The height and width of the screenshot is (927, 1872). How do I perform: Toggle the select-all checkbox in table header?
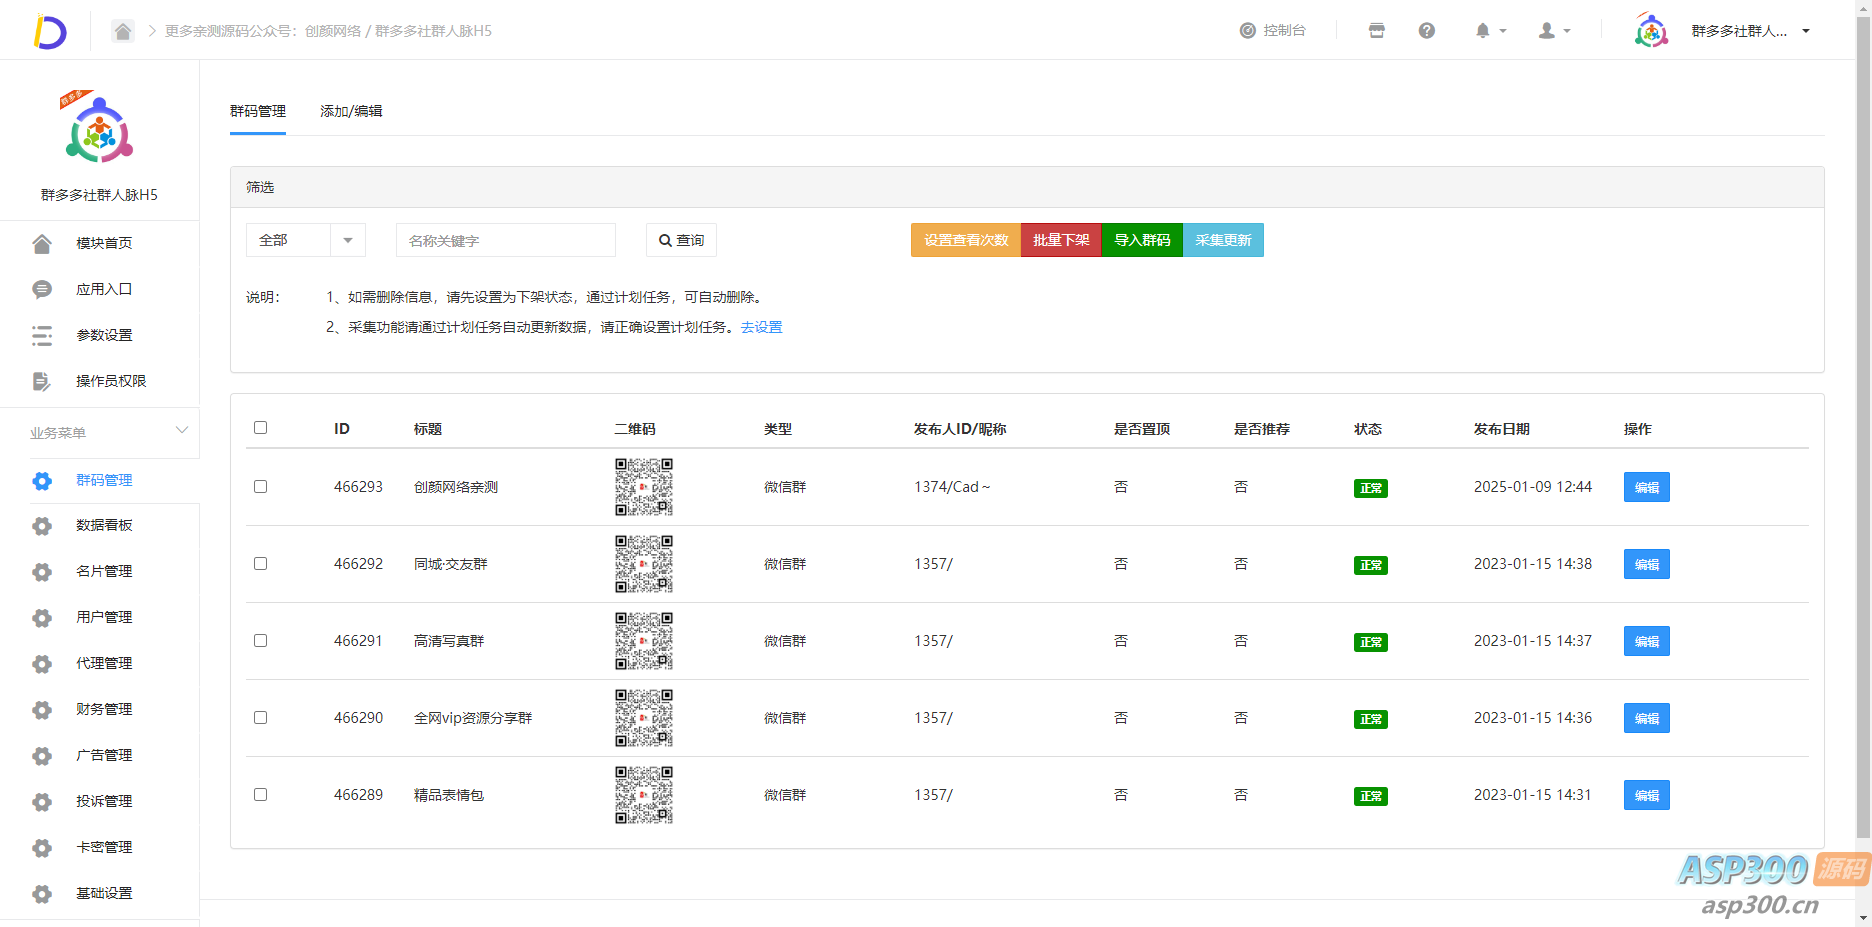click(261, 428)
